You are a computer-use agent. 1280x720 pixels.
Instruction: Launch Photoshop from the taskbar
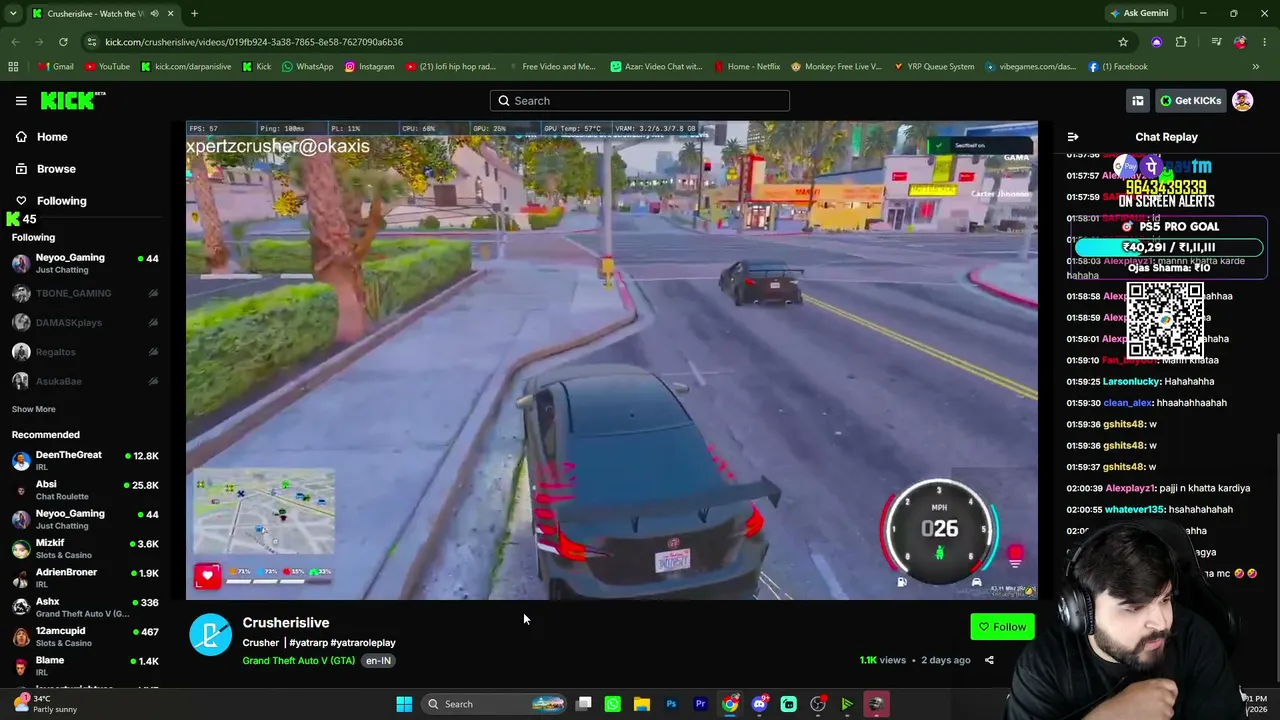[671, 704]
